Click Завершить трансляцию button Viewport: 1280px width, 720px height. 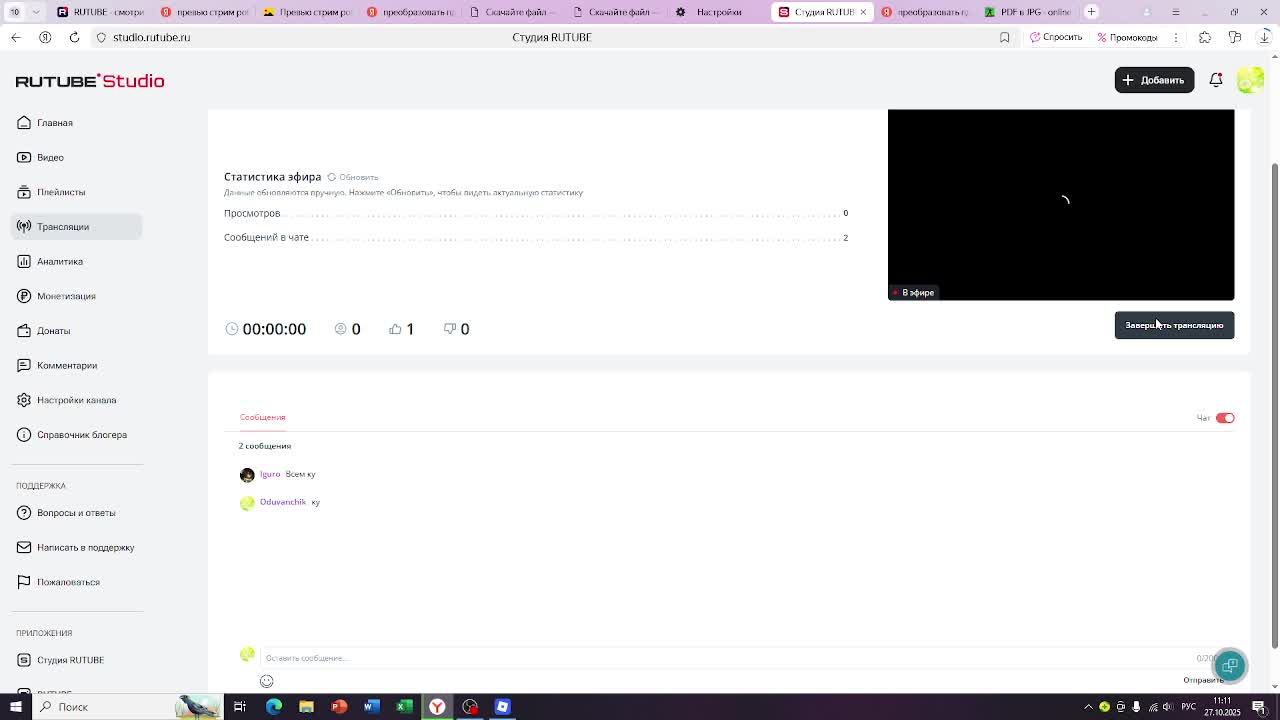pos(1174,325)
